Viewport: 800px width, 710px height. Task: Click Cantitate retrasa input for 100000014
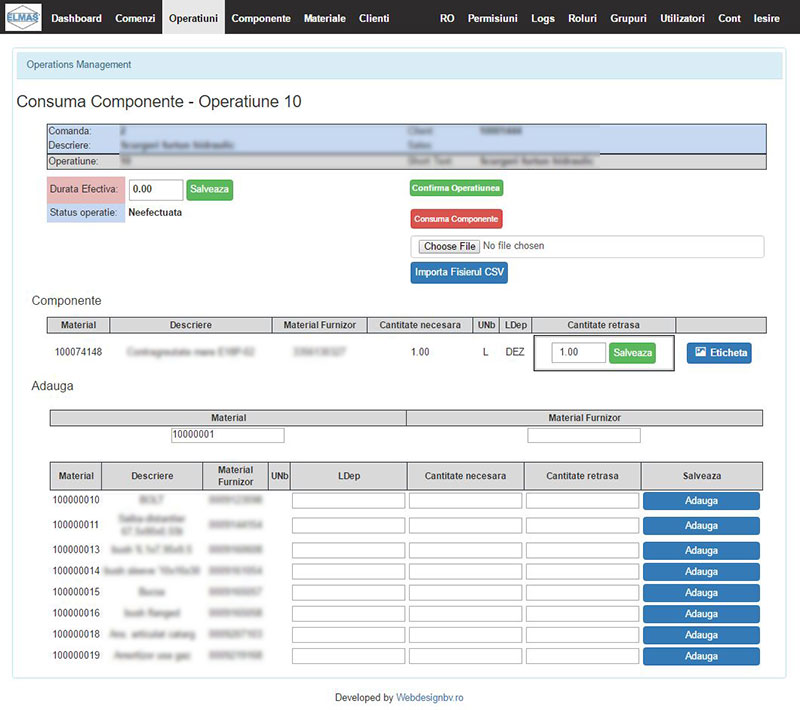[x=582, y=572]
